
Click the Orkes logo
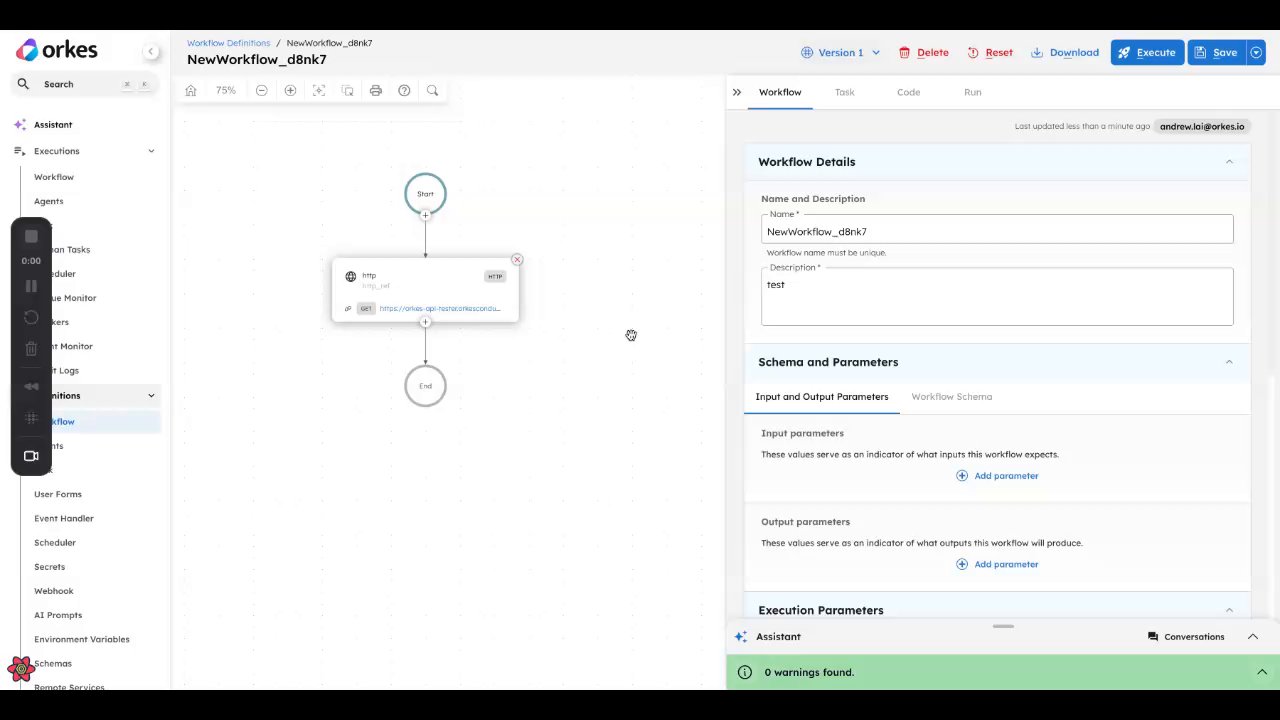(x=57, y=50)
